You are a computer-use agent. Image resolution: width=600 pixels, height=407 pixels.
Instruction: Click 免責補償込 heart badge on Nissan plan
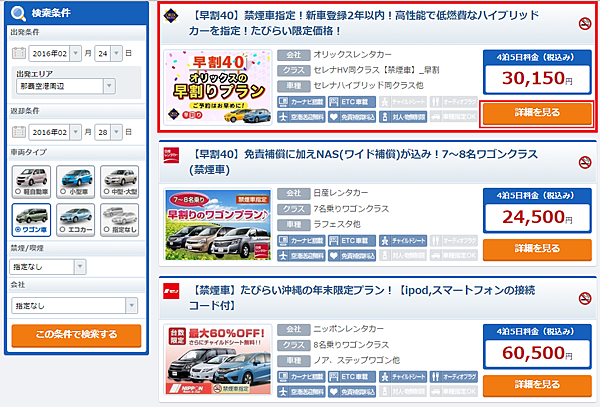click(352, 255)
